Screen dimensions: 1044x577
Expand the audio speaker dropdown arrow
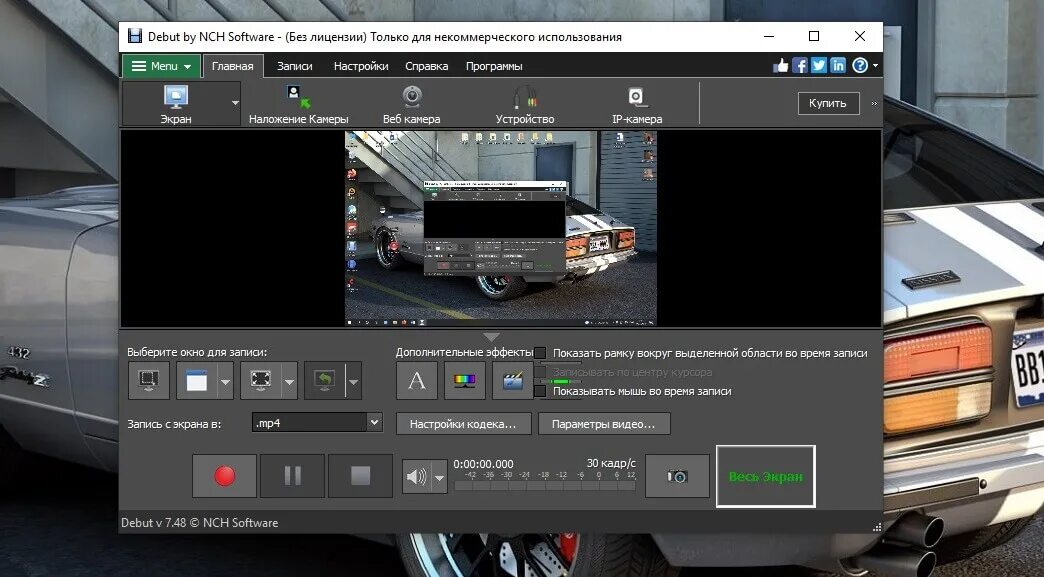pyautogui.click(x=439, y=477)
